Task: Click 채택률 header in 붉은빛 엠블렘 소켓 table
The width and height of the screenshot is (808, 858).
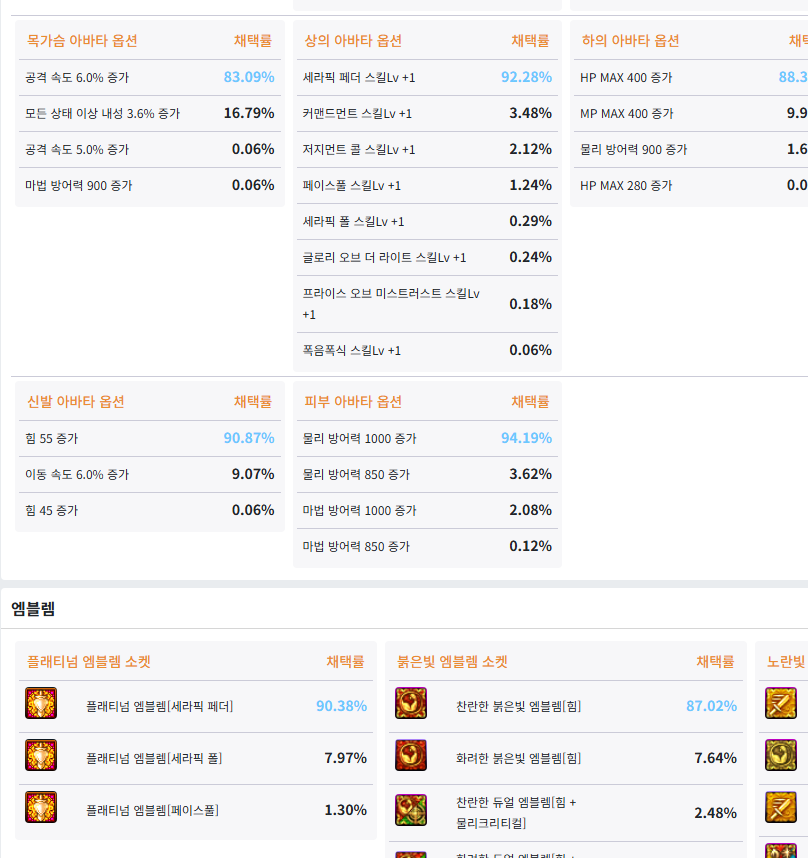Action: [x=715, y=662]
